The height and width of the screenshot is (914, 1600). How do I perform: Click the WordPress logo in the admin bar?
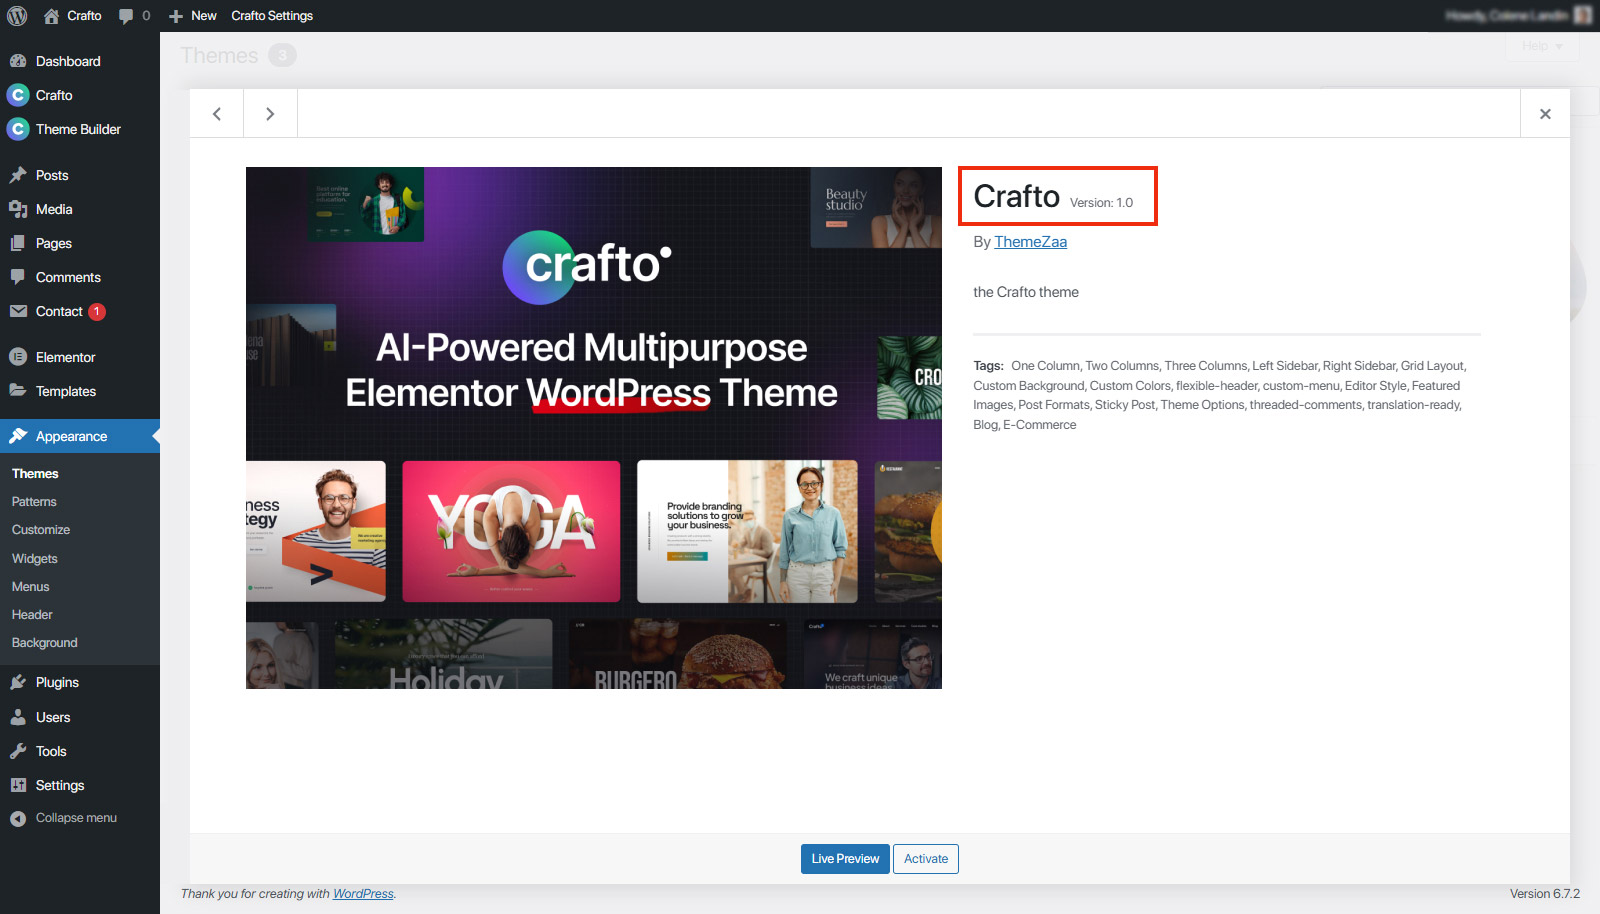16,15
